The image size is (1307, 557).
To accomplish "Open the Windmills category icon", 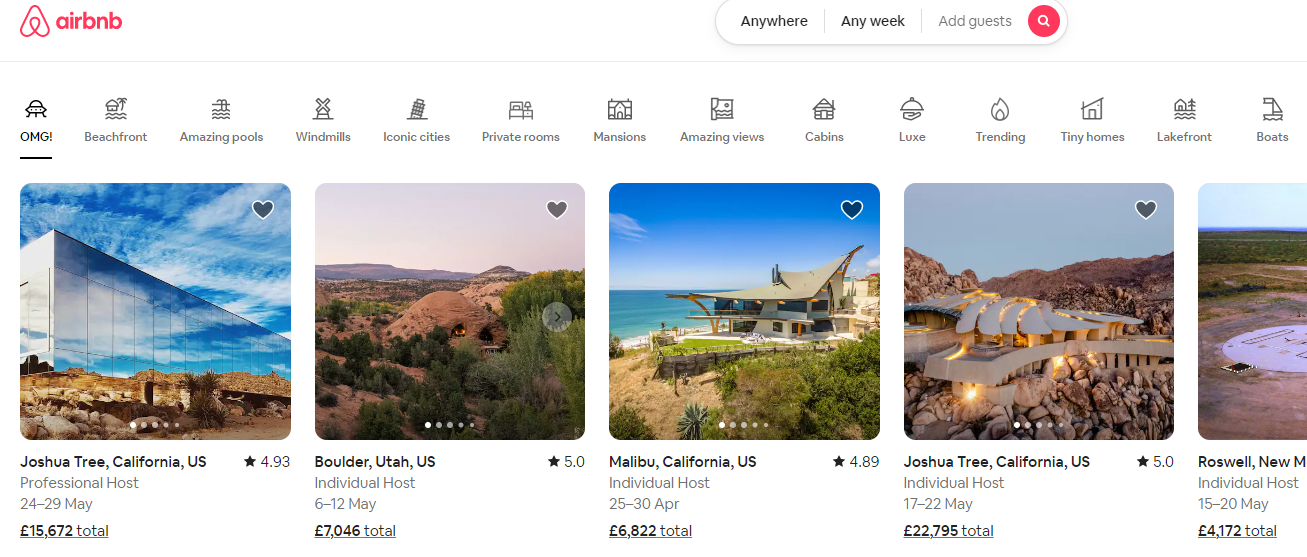I will (x=322, y=109).
